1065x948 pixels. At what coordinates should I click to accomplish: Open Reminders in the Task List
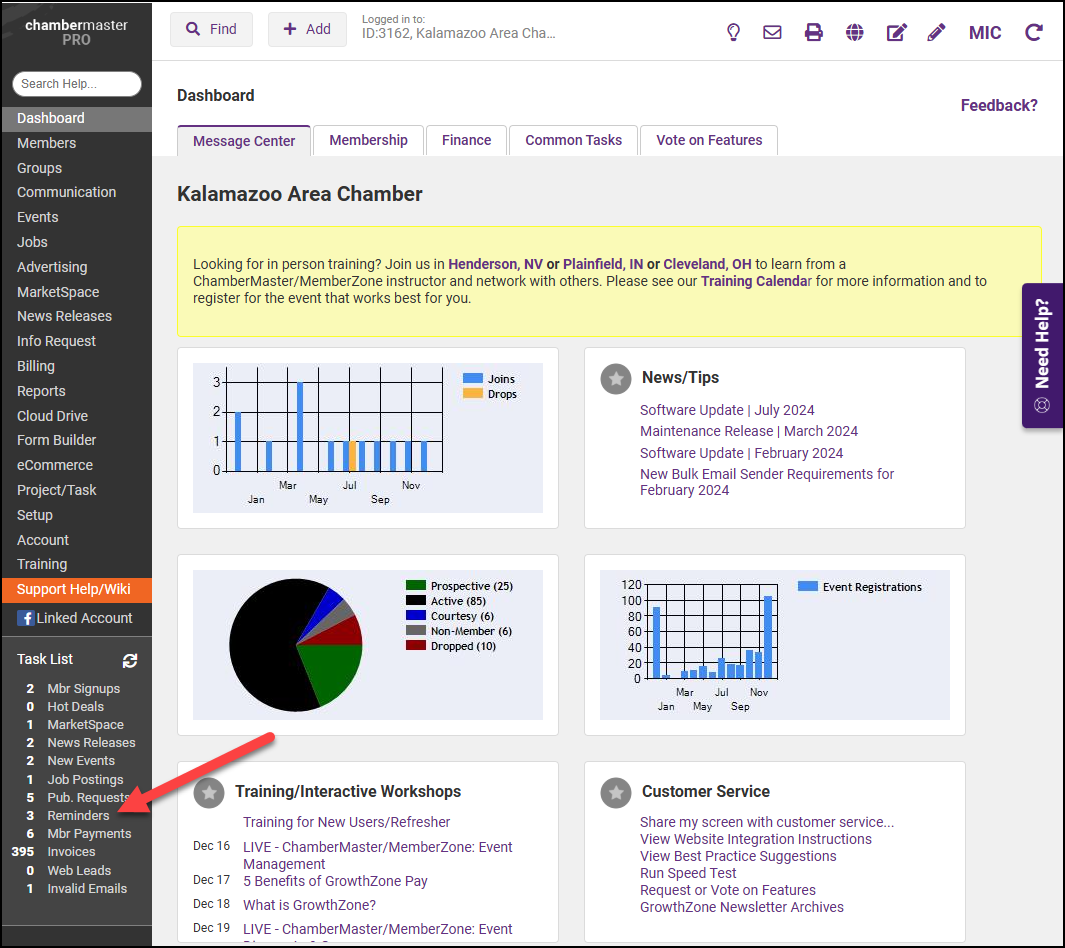78,815
